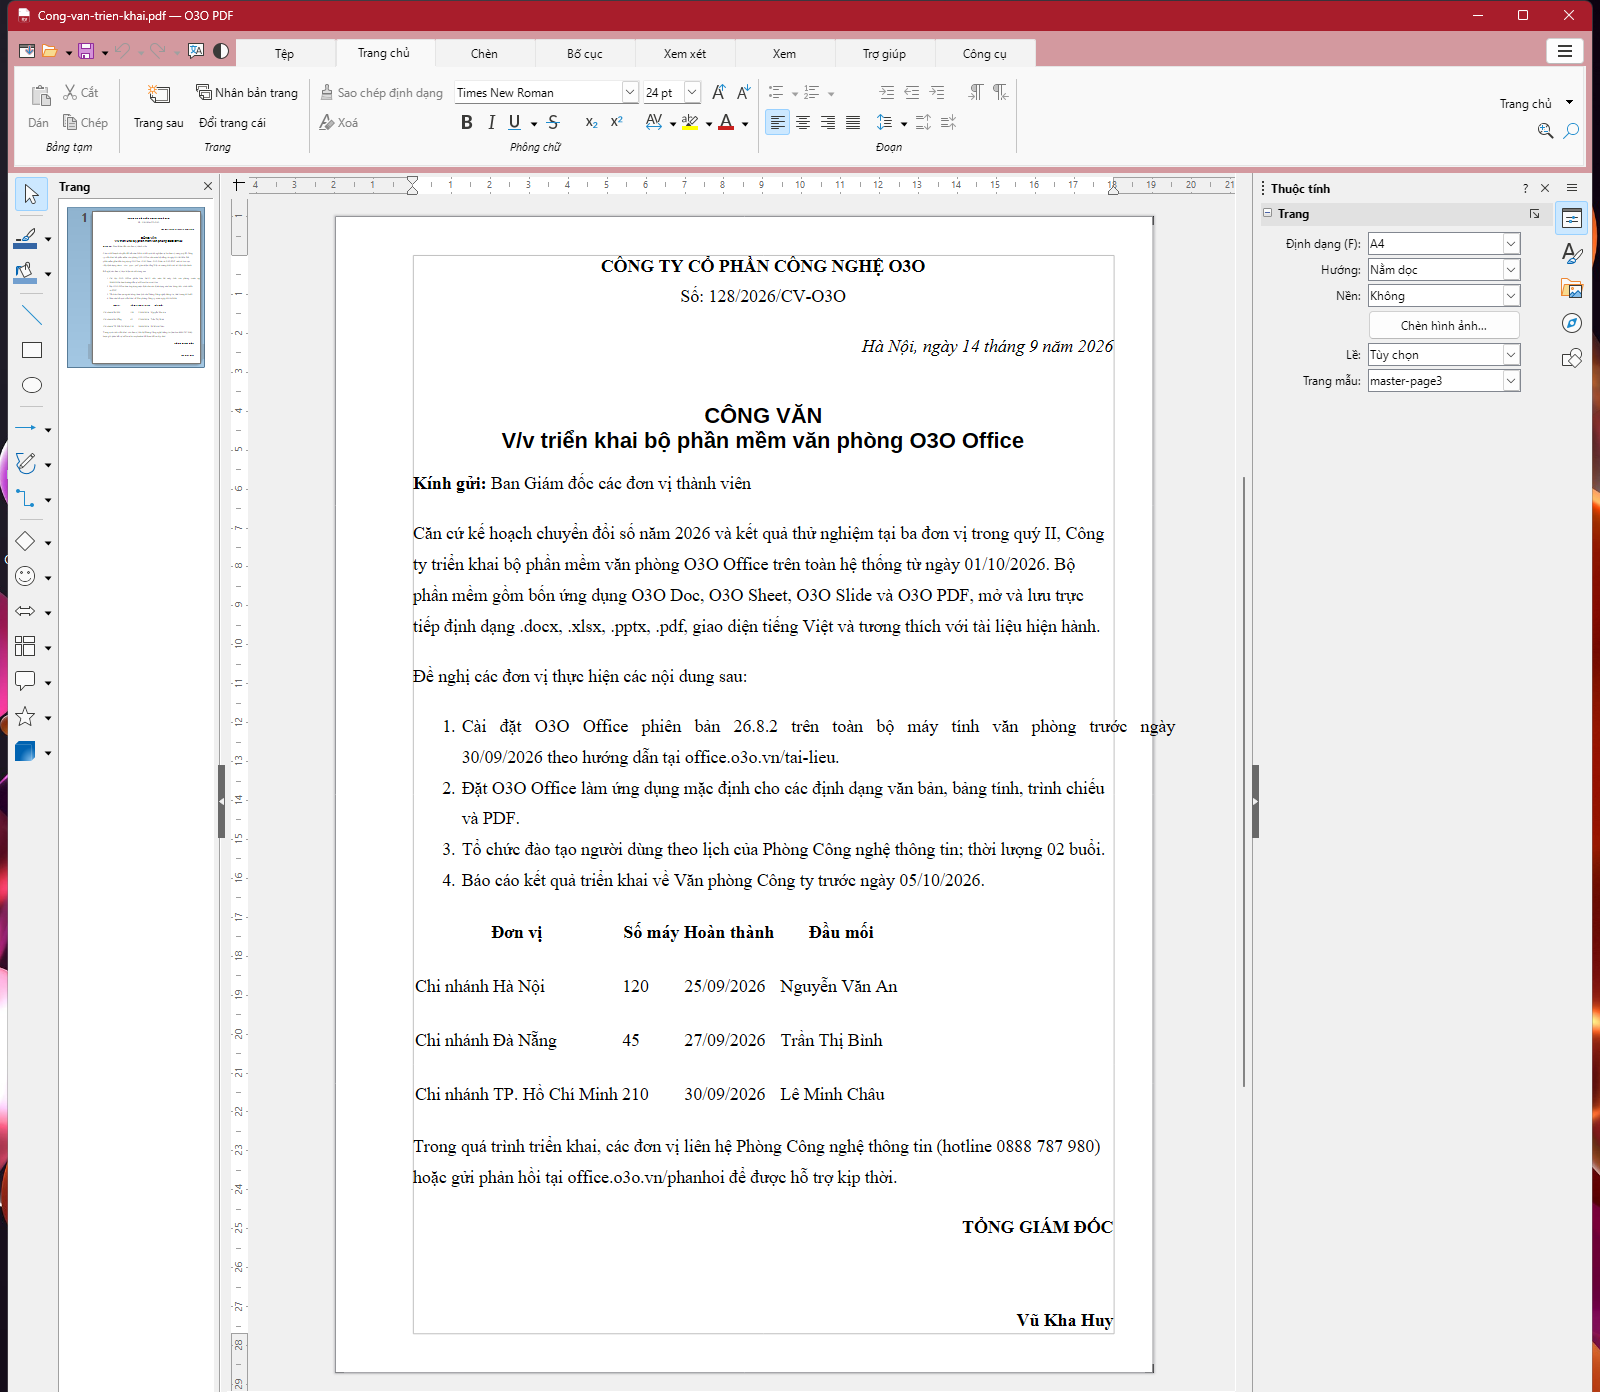Click Đổi trang cái button
Image resolution: width=1600 pixels, height=1392 pixels.
tap(232, 122)
